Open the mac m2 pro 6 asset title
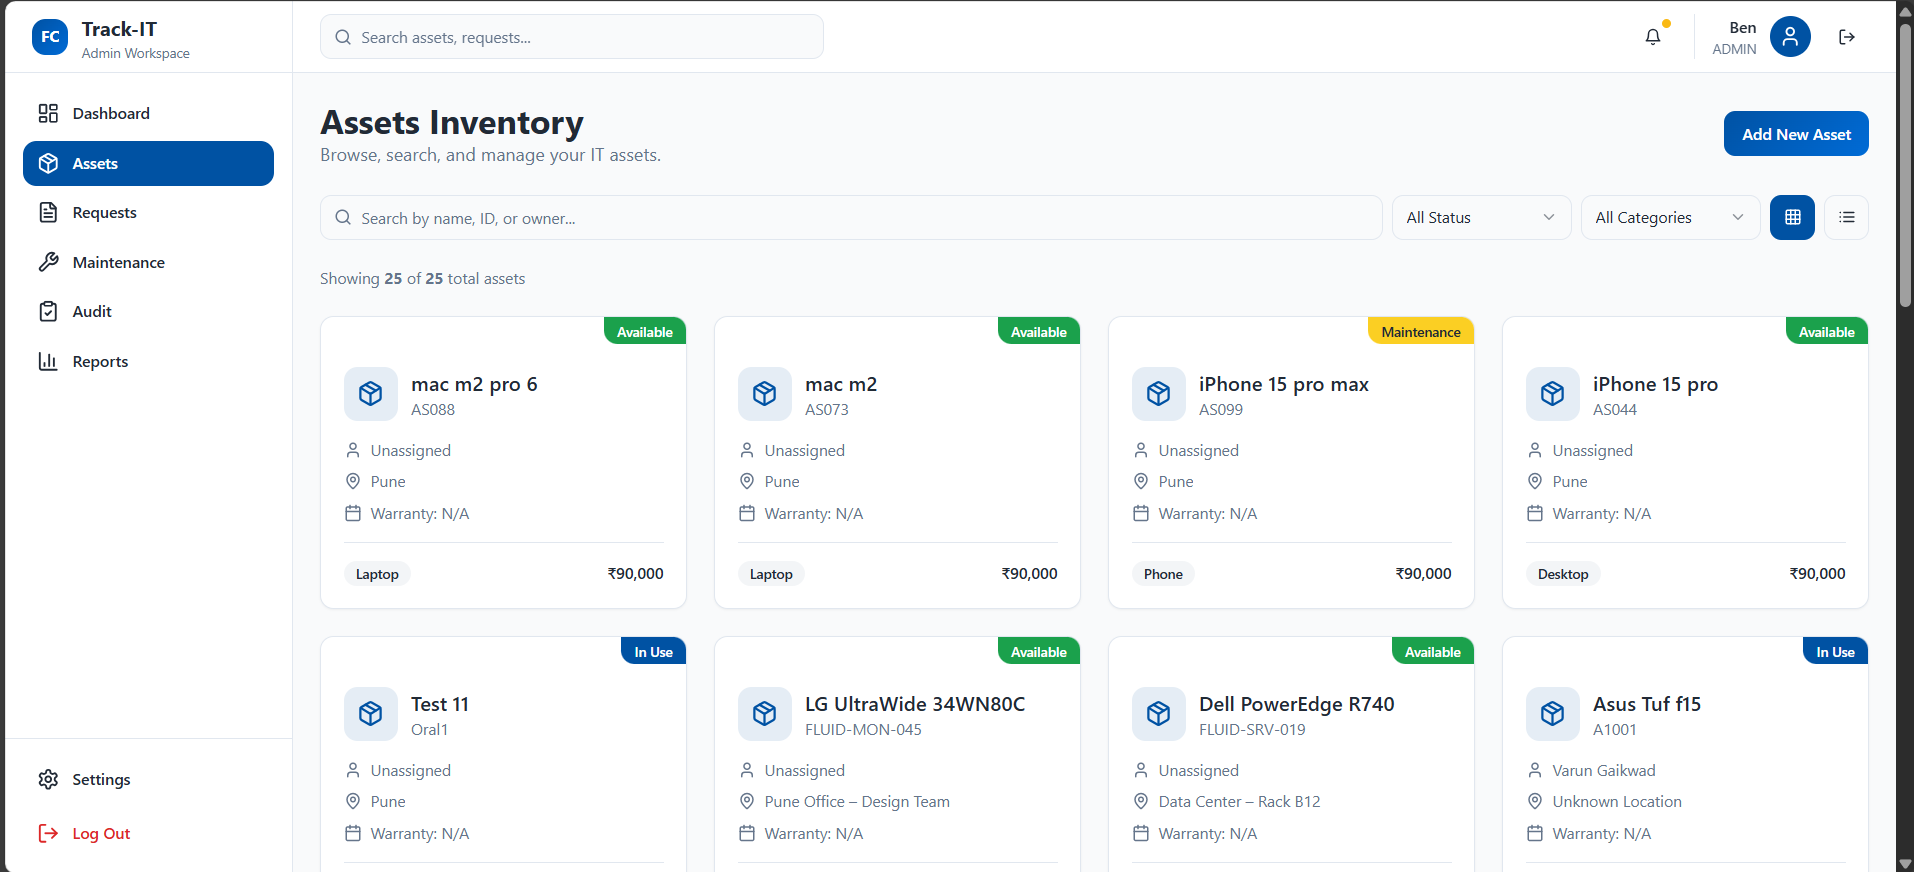The width and height of the screenshot is (1914, 872). 474,384
